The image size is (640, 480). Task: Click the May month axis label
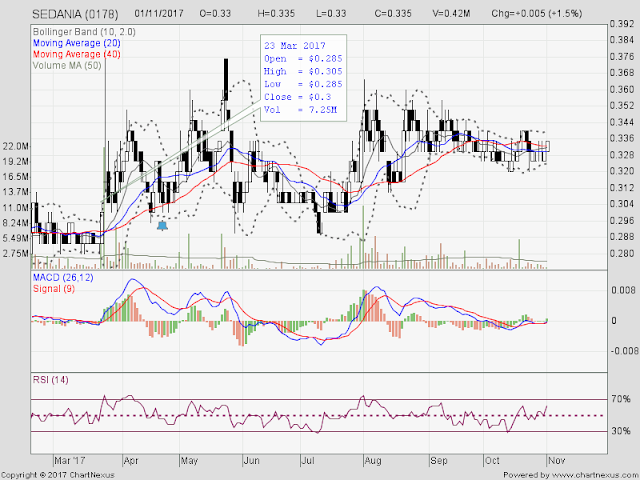click(189, 461)
